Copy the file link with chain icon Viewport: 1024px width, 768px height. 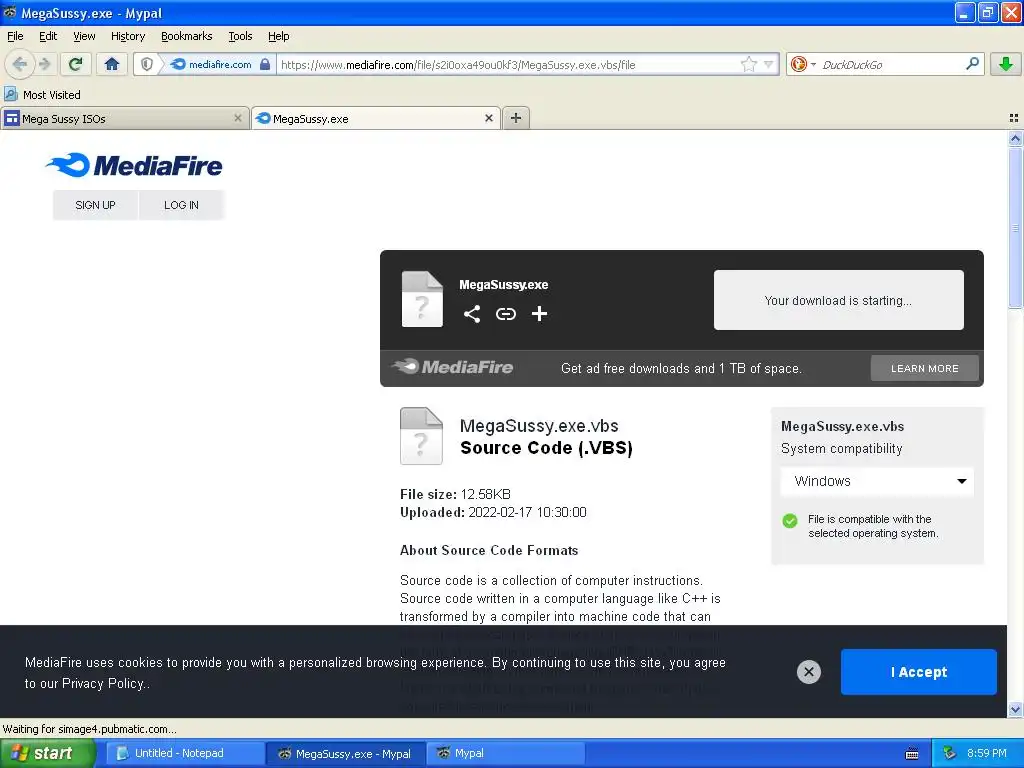click(505, 314)
